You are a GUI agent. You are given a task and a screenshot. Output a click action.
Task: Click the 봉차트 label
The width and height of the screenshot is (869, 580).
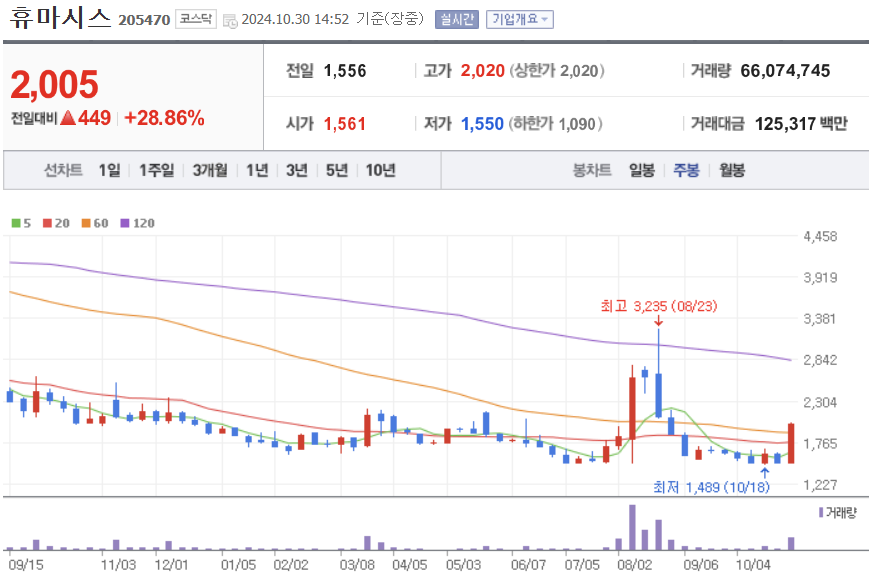pos(592,170)
